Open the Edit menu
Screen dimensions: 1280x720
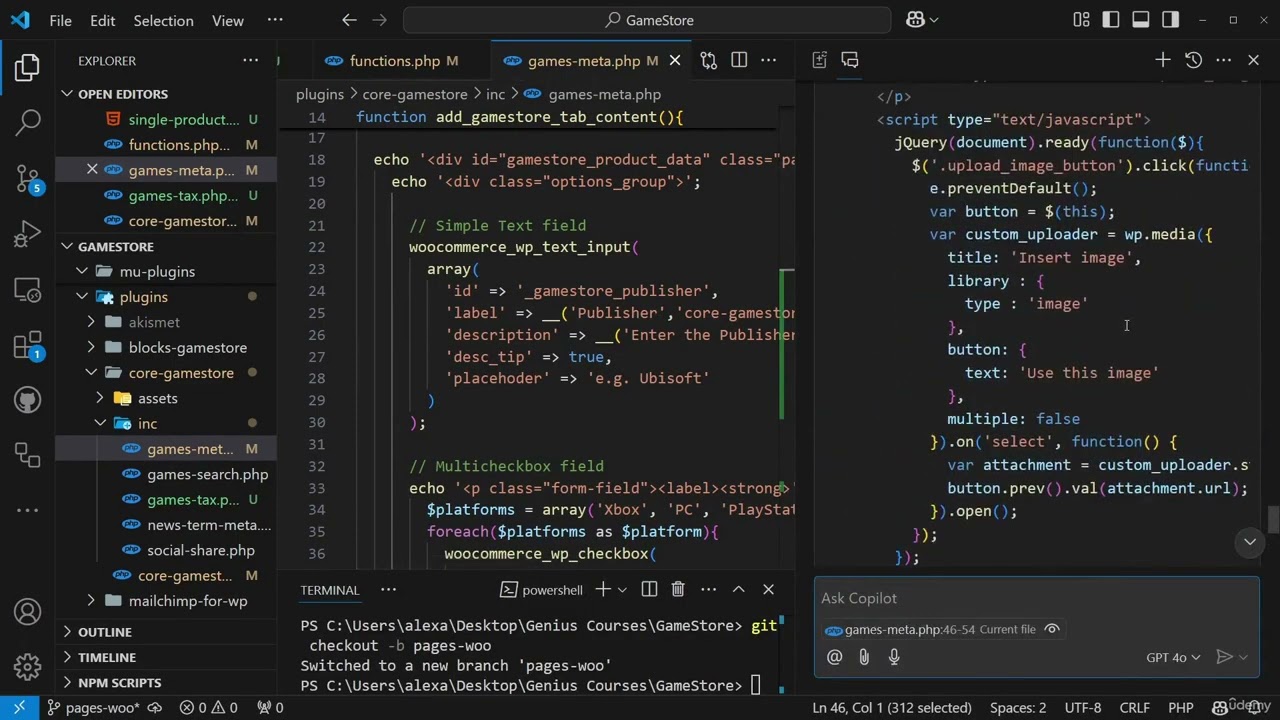102,20
